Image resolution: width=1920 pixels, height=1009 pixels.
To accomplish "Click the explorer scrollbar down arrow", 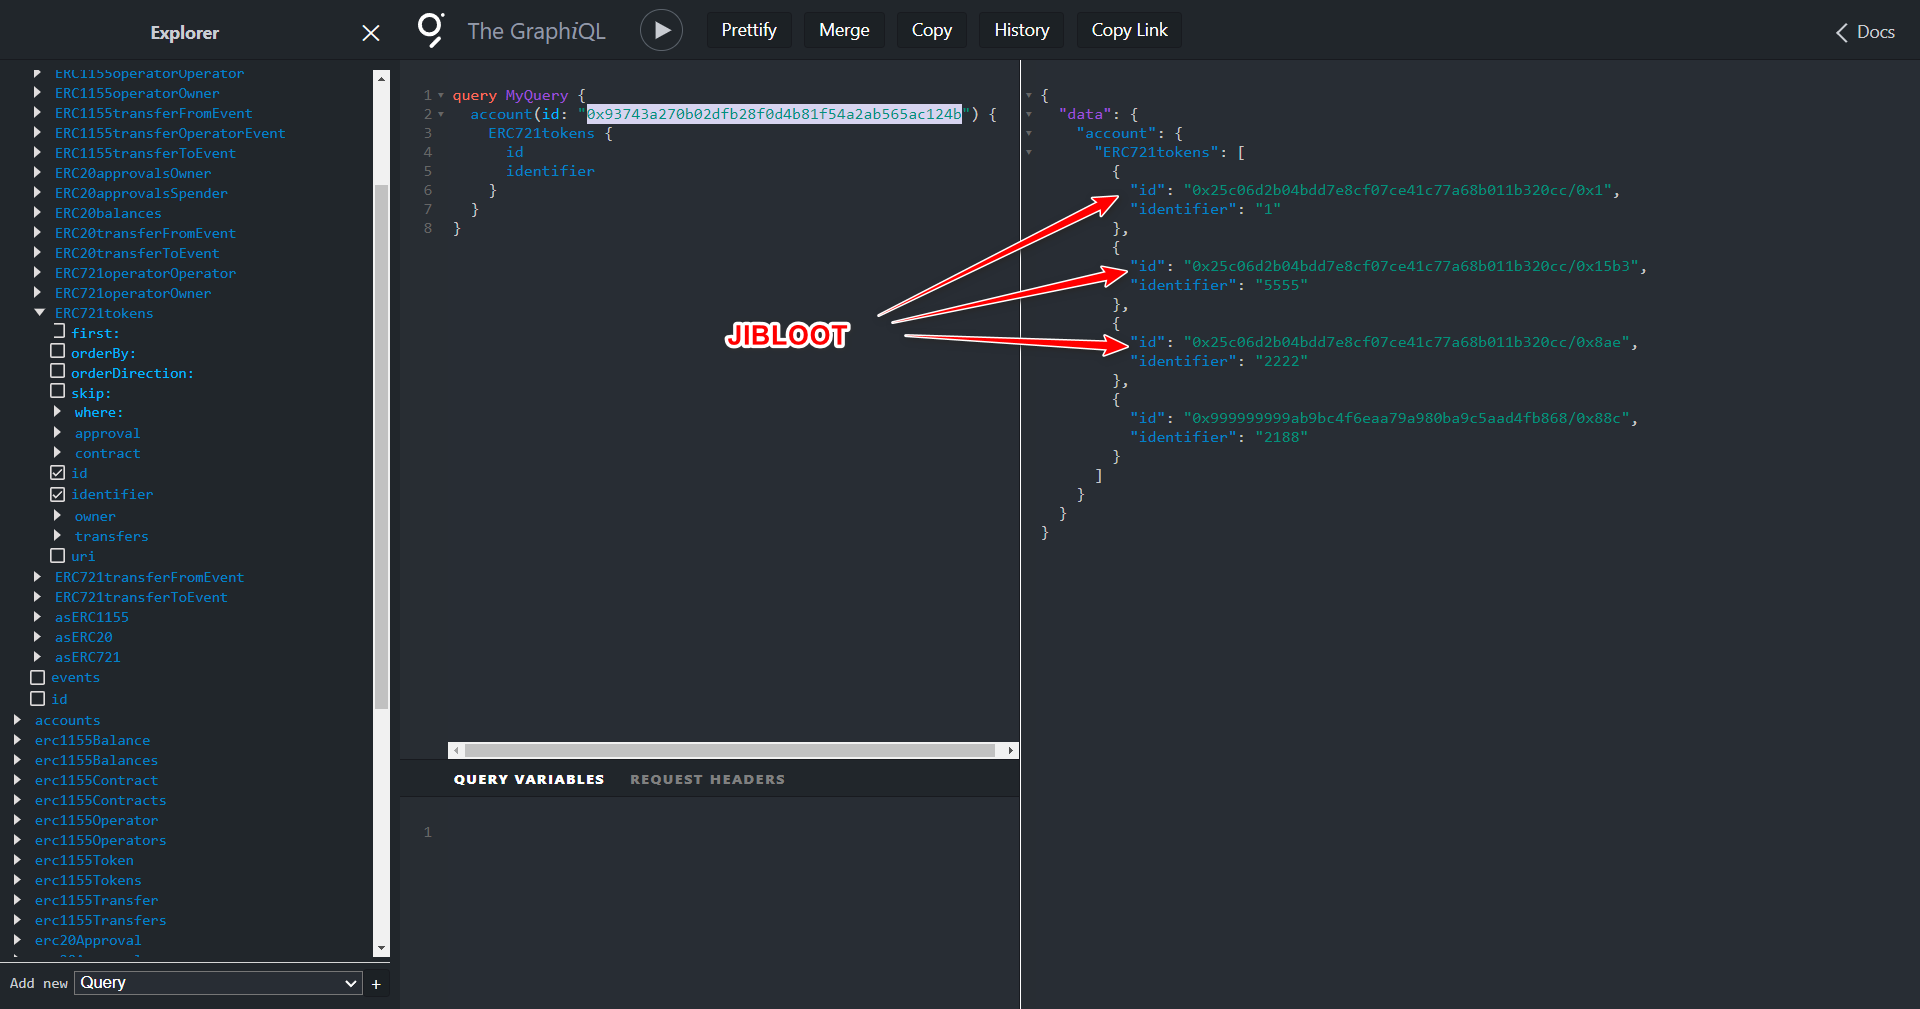I will [381, 948].
